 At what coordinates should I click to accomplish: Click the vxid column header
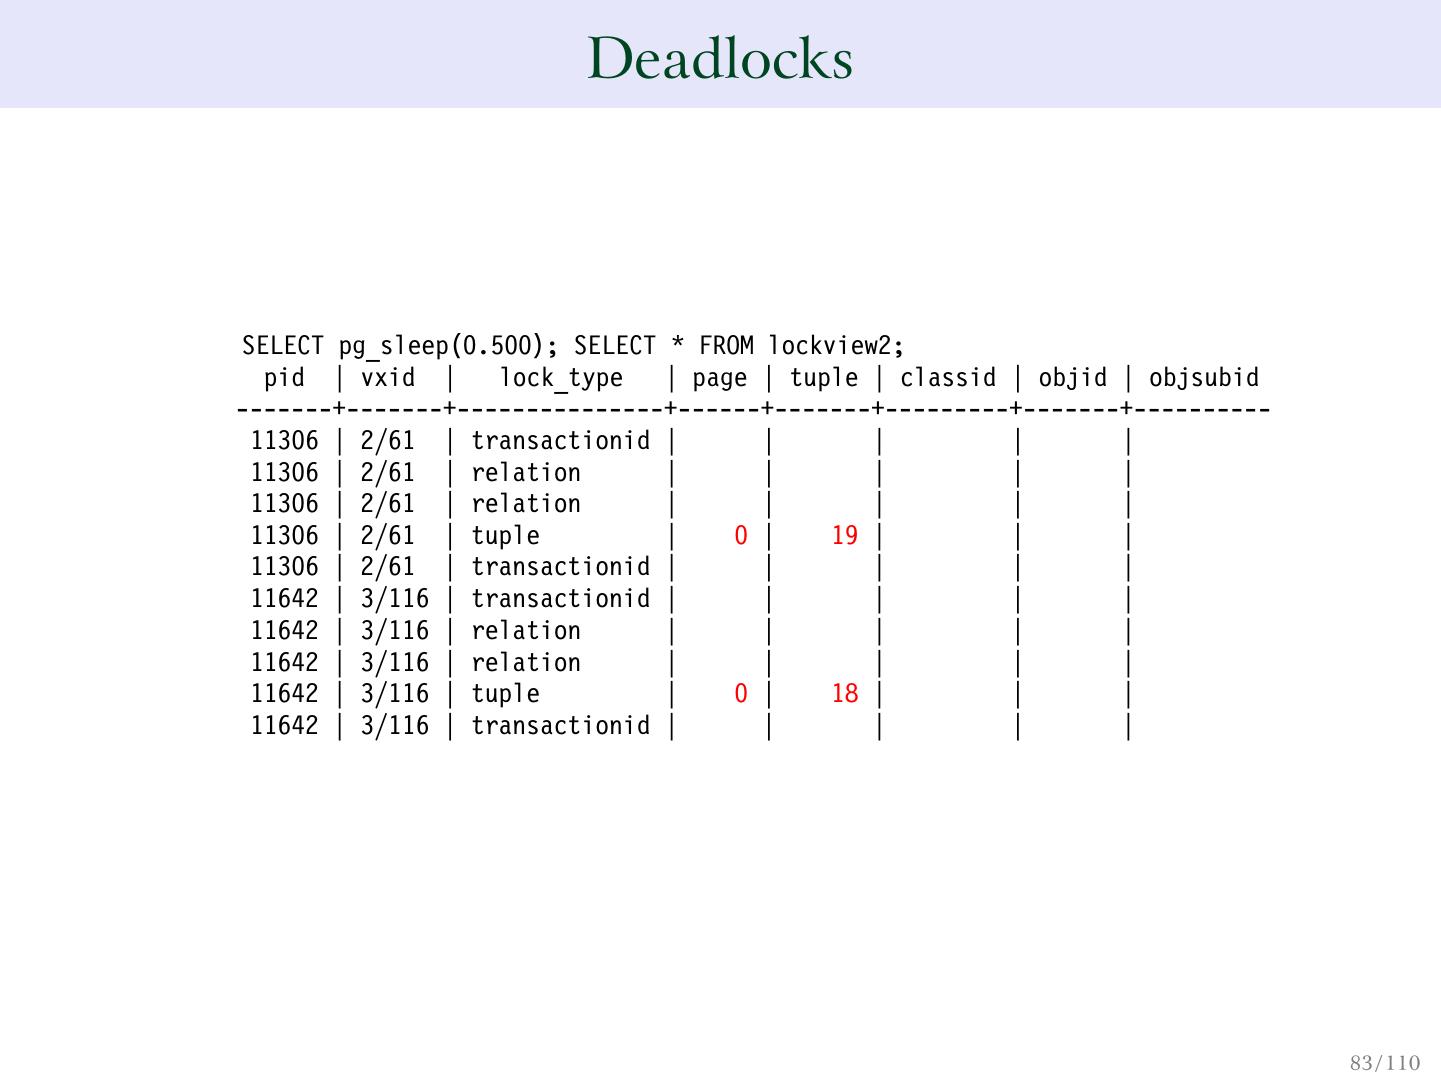(388, 378)
